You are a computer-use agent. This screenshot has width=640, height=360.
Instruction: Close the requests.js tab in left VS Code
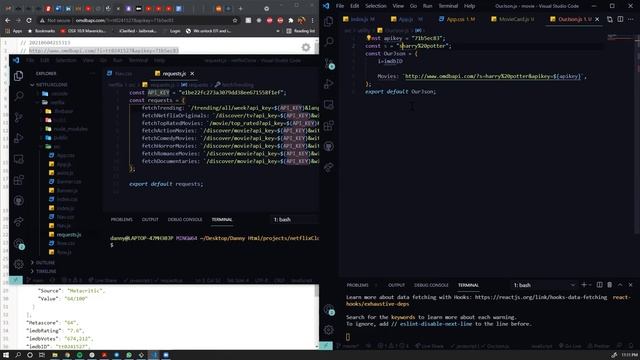(x=192, y=73)
